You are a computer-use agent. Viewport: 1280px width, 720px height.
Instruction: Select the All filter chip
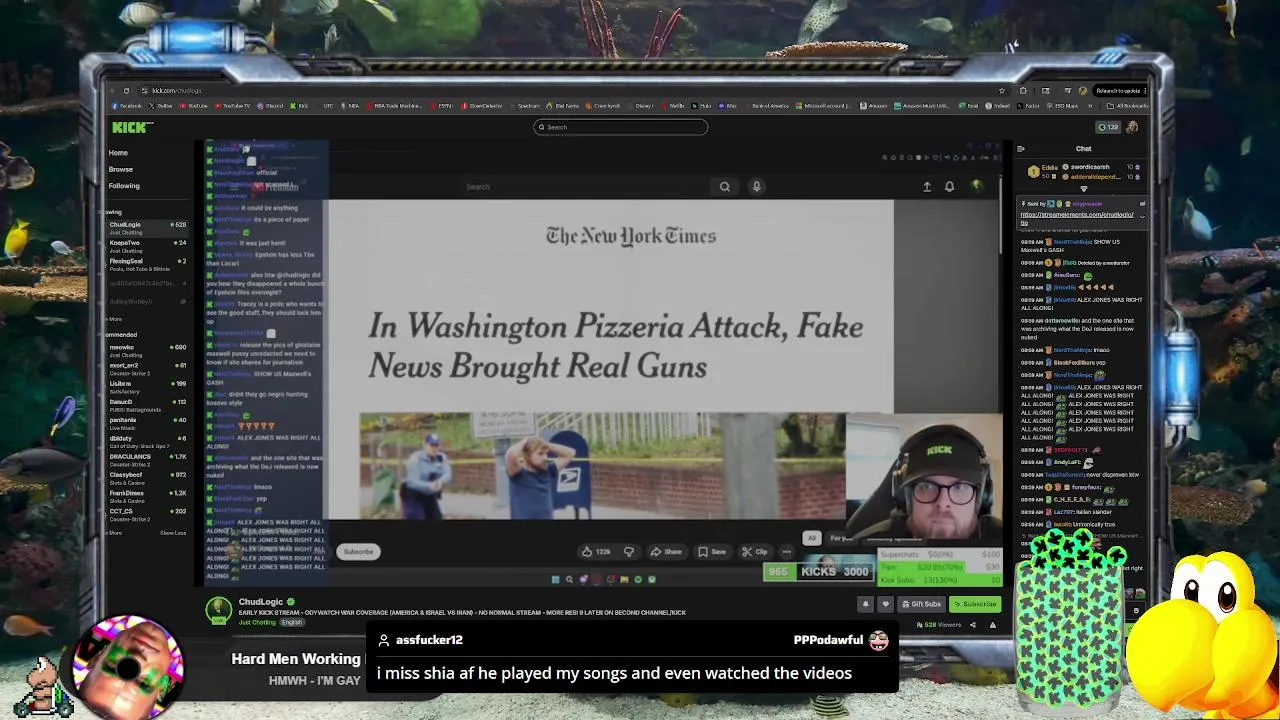[811, 538]
